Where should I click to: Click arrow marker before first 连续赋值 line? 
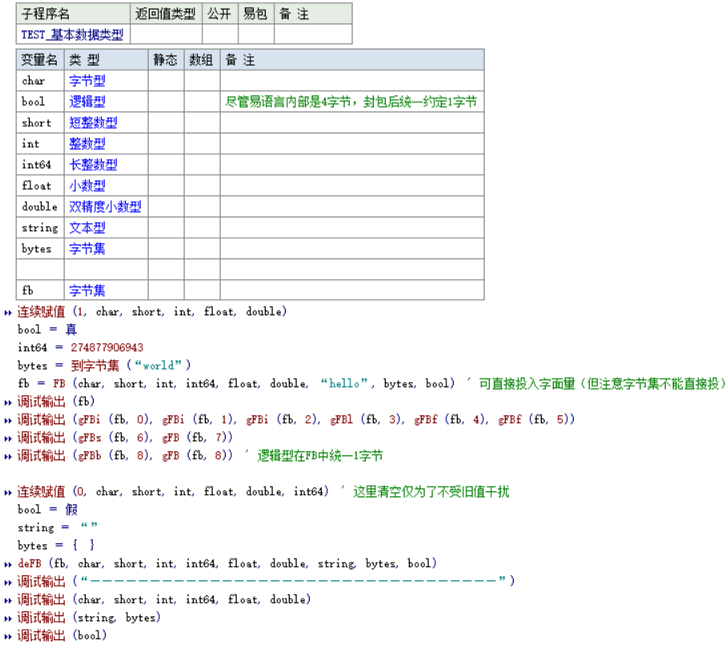coord(8,312)
